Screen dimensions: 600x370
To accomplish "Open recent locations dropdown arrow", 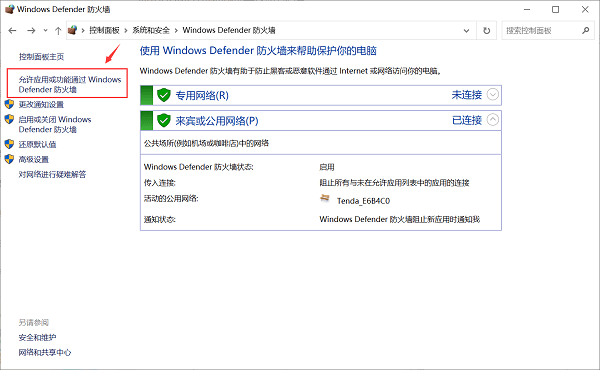I will 45,31.
